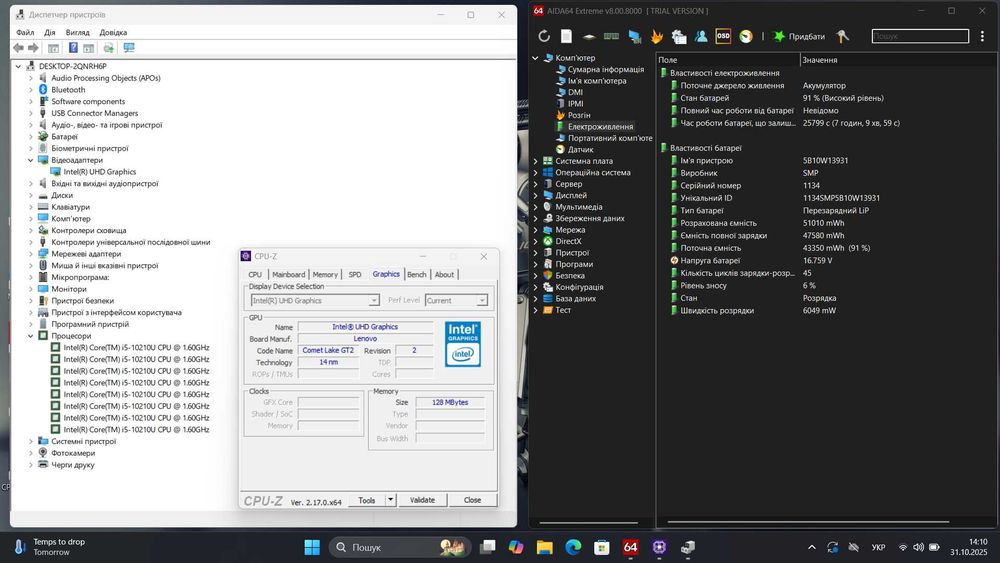Viewport: 1000px width, 563px height.
Task: Click the battery icon in system tray
Action: [x=934, y=547]
